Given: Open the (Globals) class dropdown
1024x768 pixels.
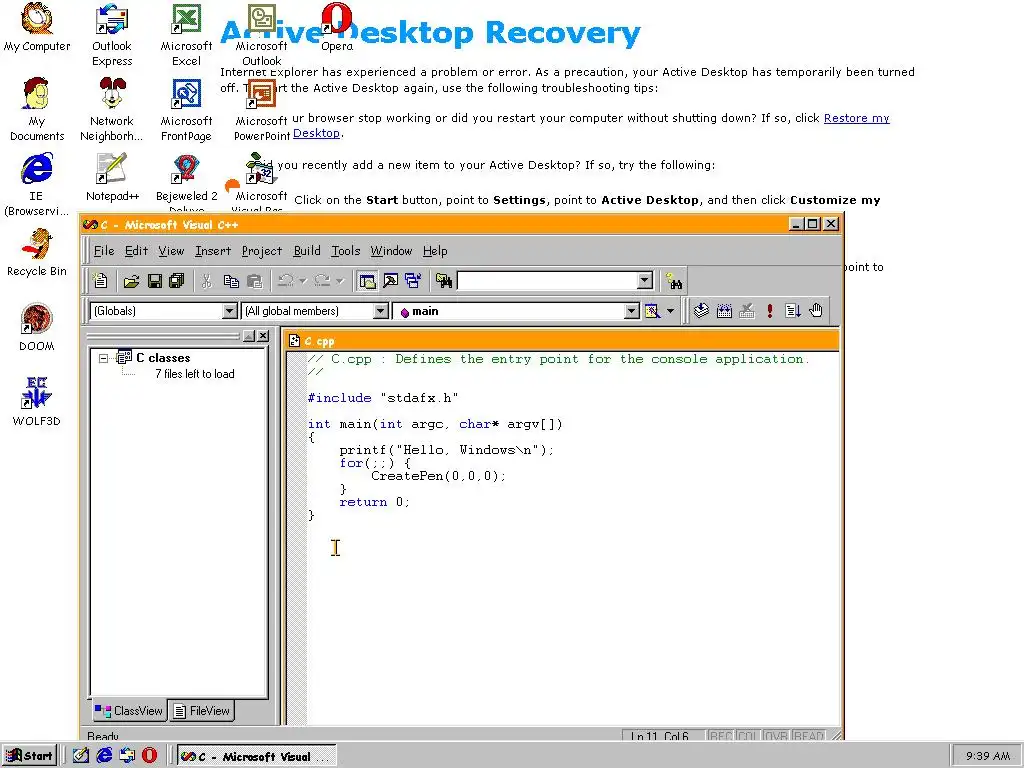Looking at the screenshot, I should [229, 311].
